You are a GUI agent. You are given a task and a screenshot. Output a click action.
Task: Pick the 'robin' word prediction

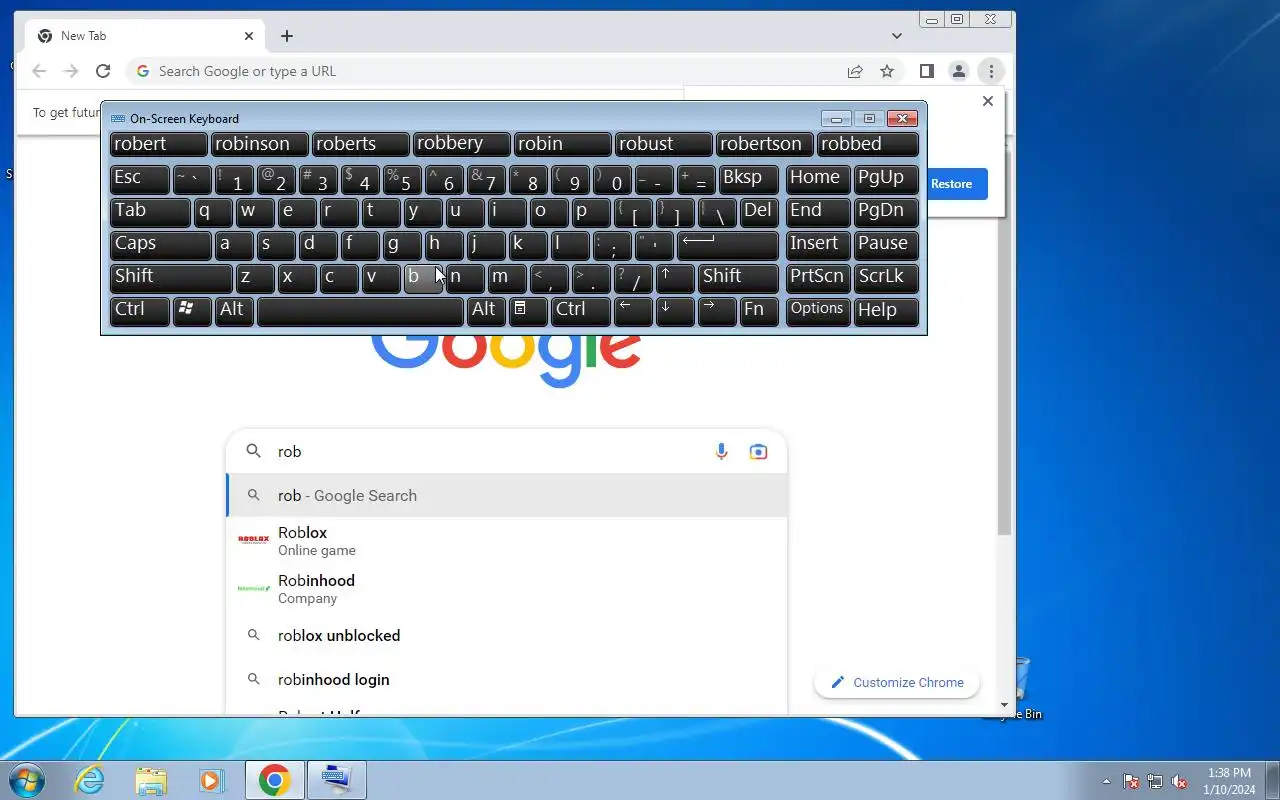(562, 144)
